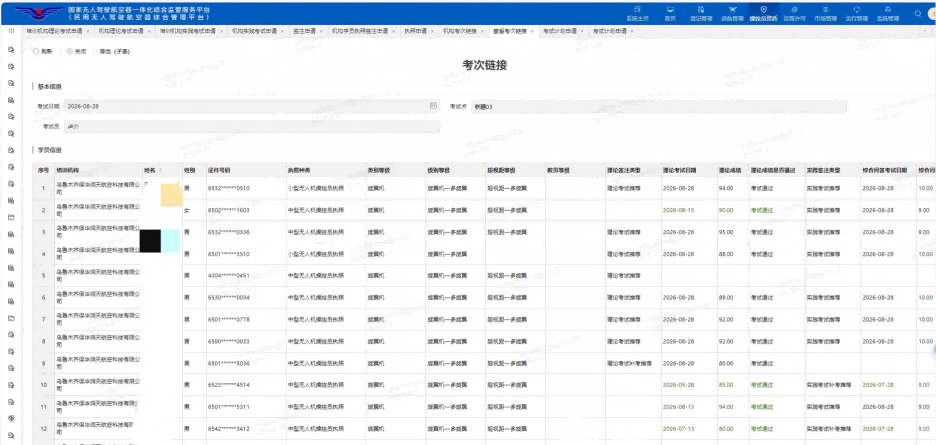
Task: Switch to 机构考次链接 tab
Action: click(460, 31)
